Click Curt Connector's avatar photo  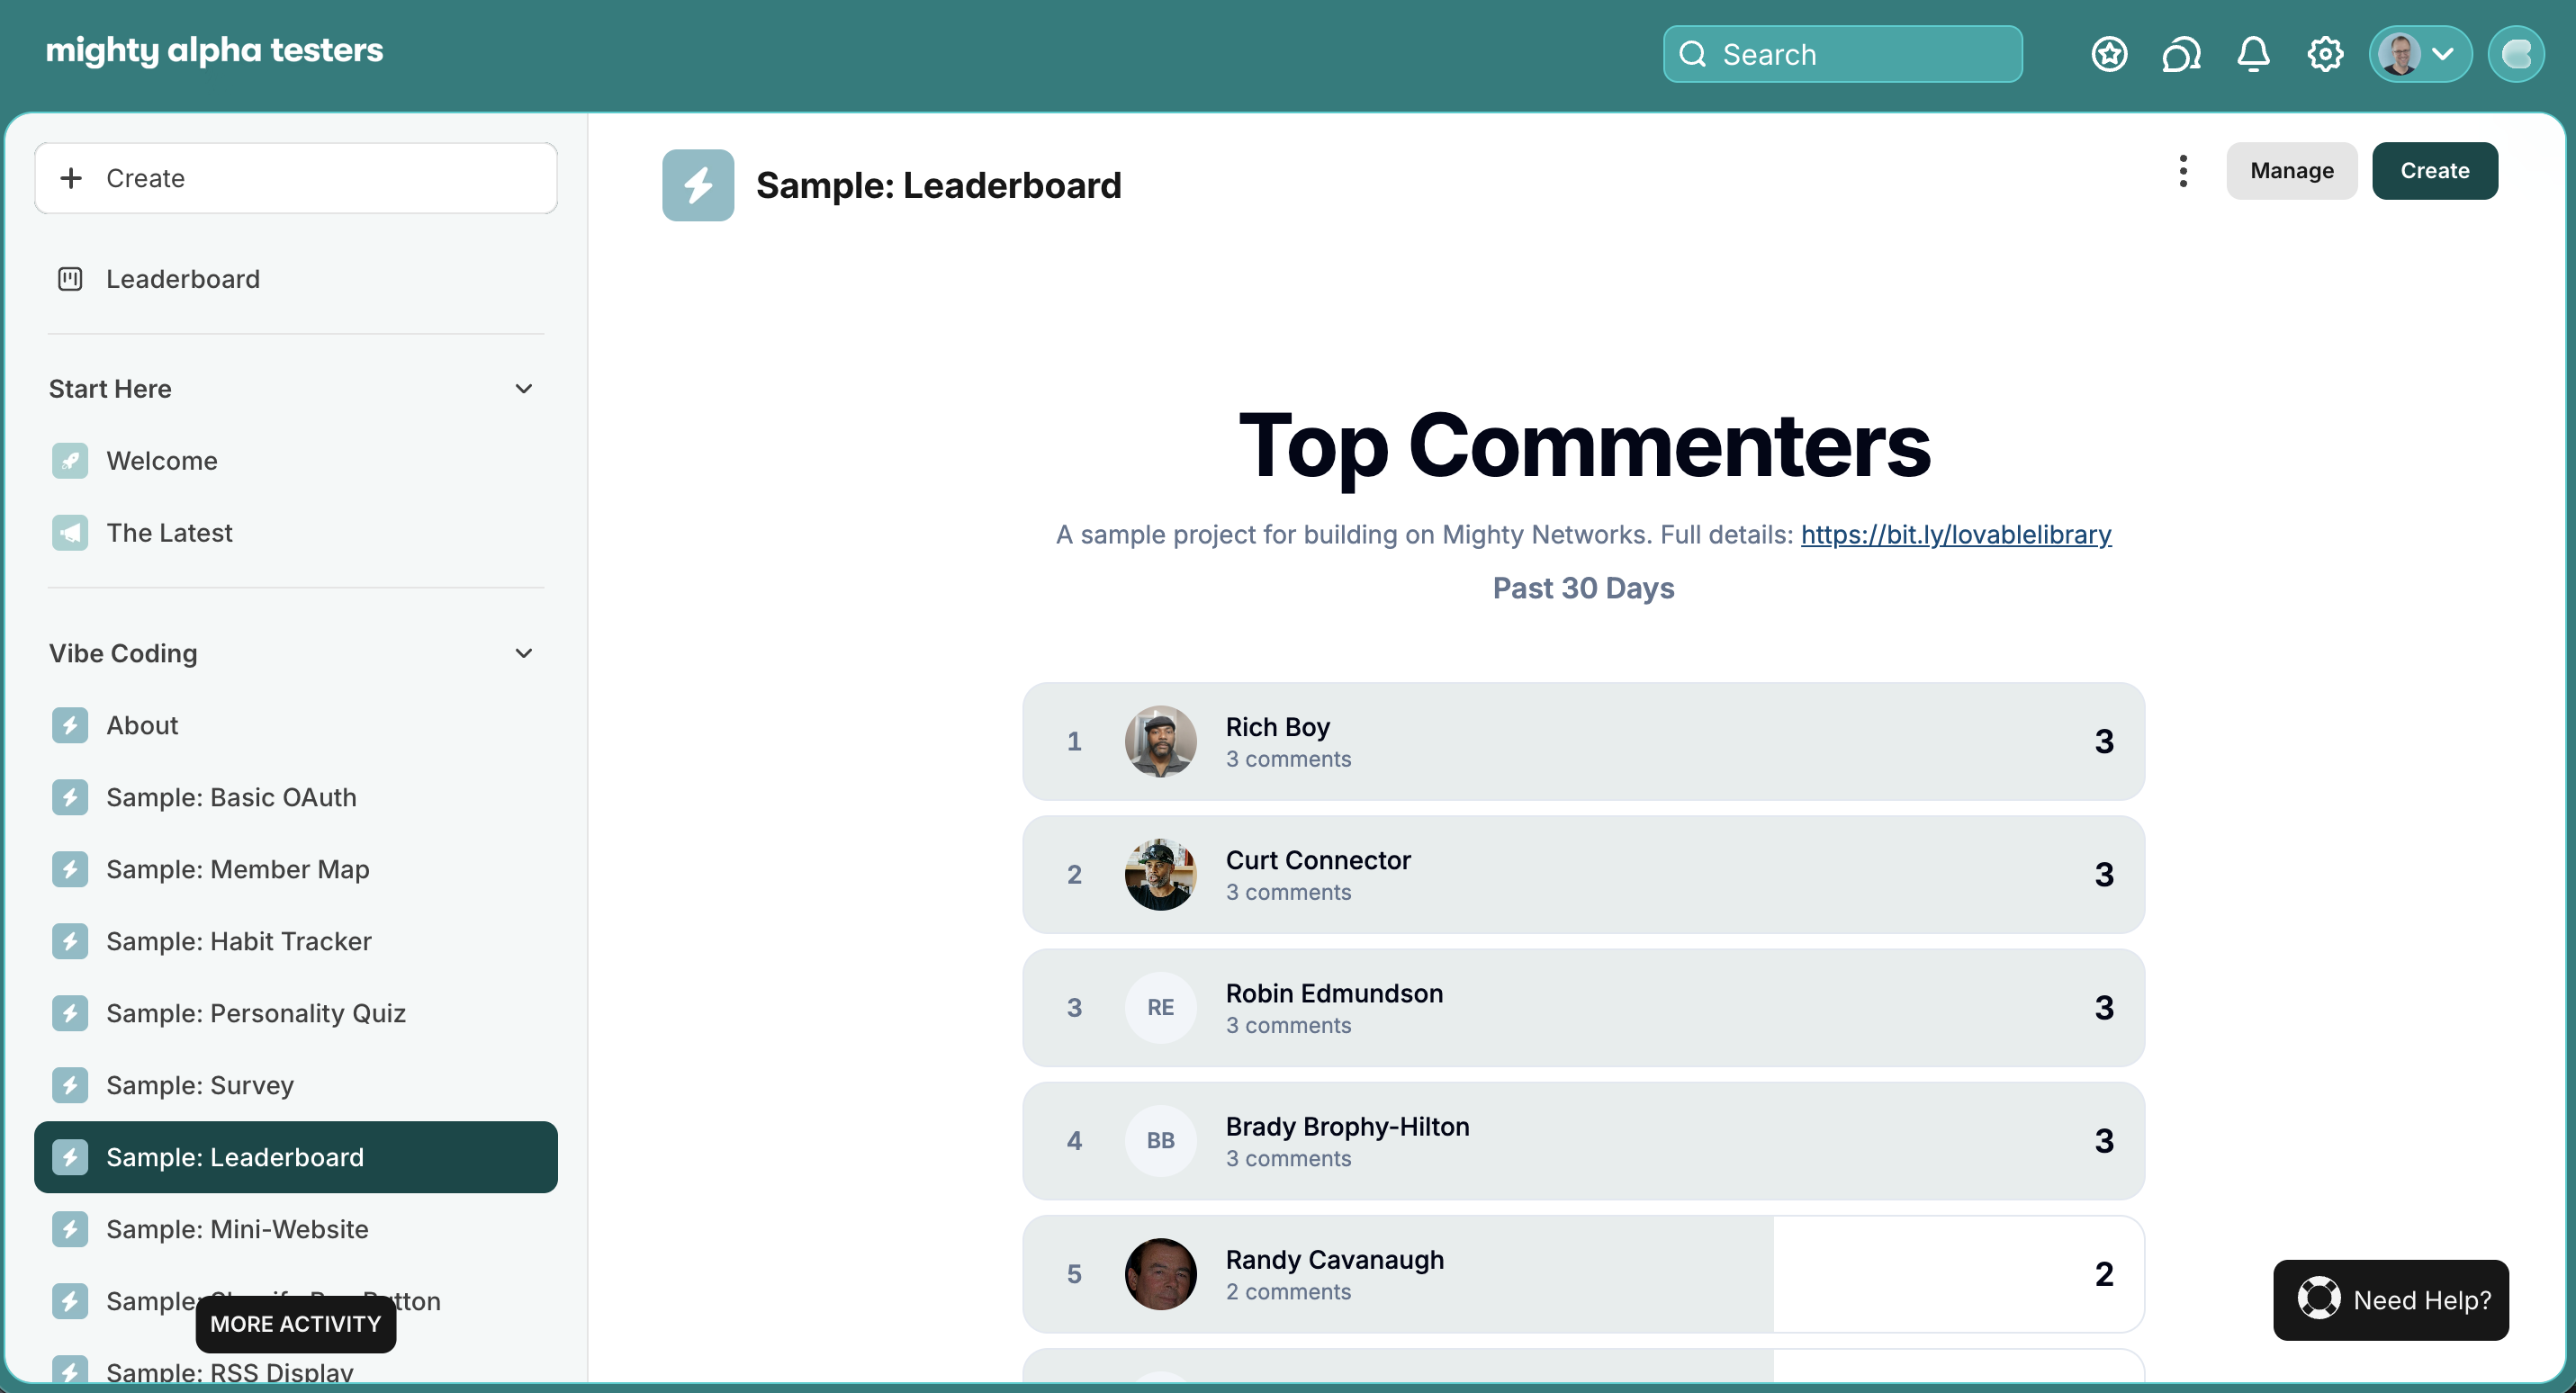point(1160,874)
